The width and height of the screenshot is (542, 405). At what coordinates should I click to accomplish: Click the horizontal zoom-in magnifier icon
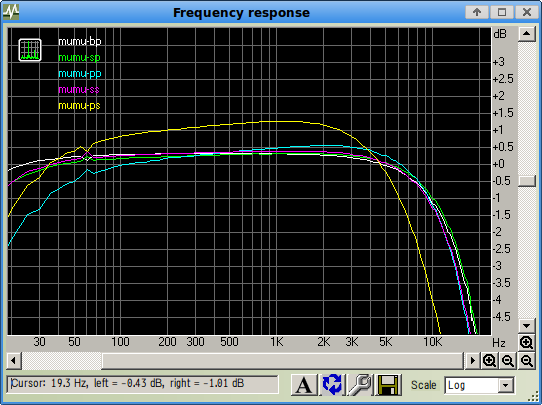[489, 361]
